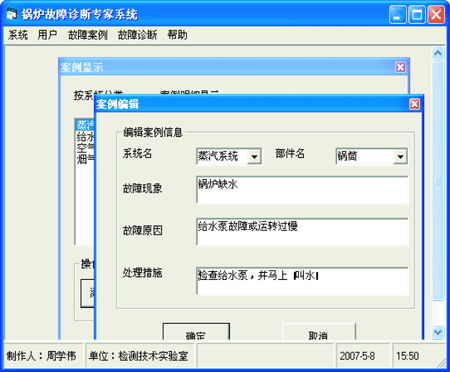Open the 故障诊断 menu
Image resolution: width=450 pixels, height=372 pixels.
[137, 35]
